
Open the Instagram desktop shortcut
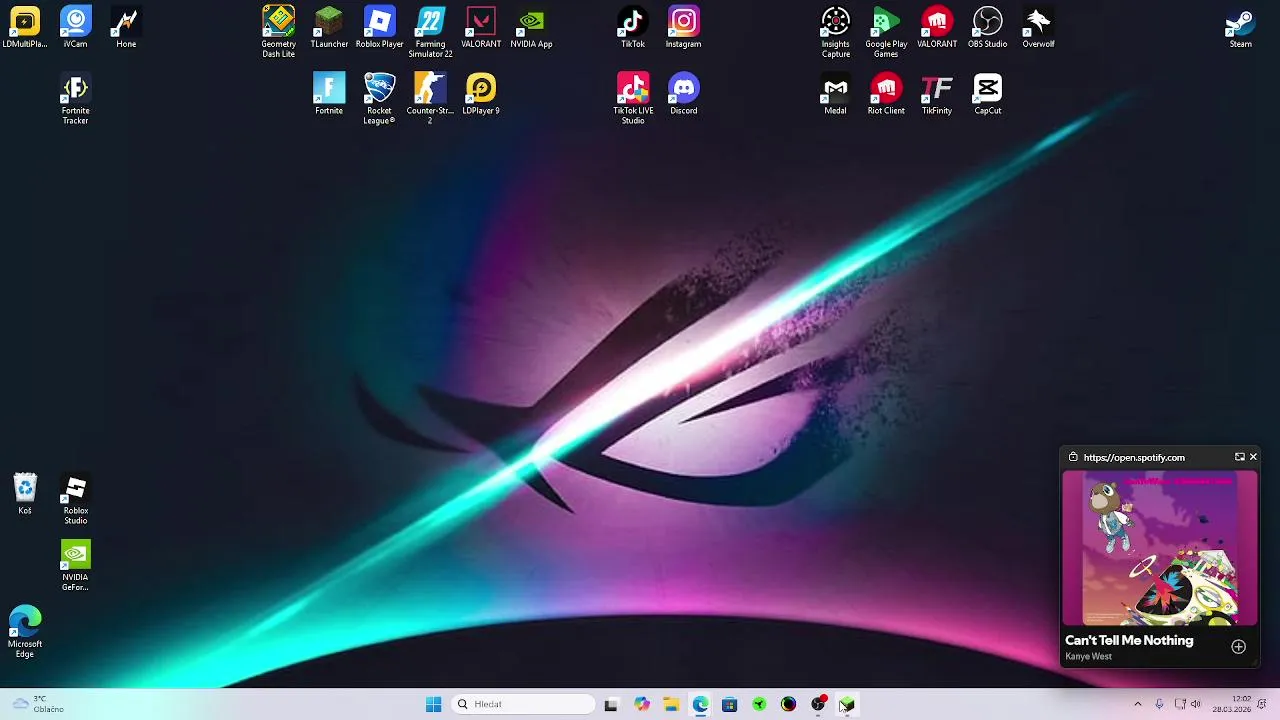(x=684, y=27)
